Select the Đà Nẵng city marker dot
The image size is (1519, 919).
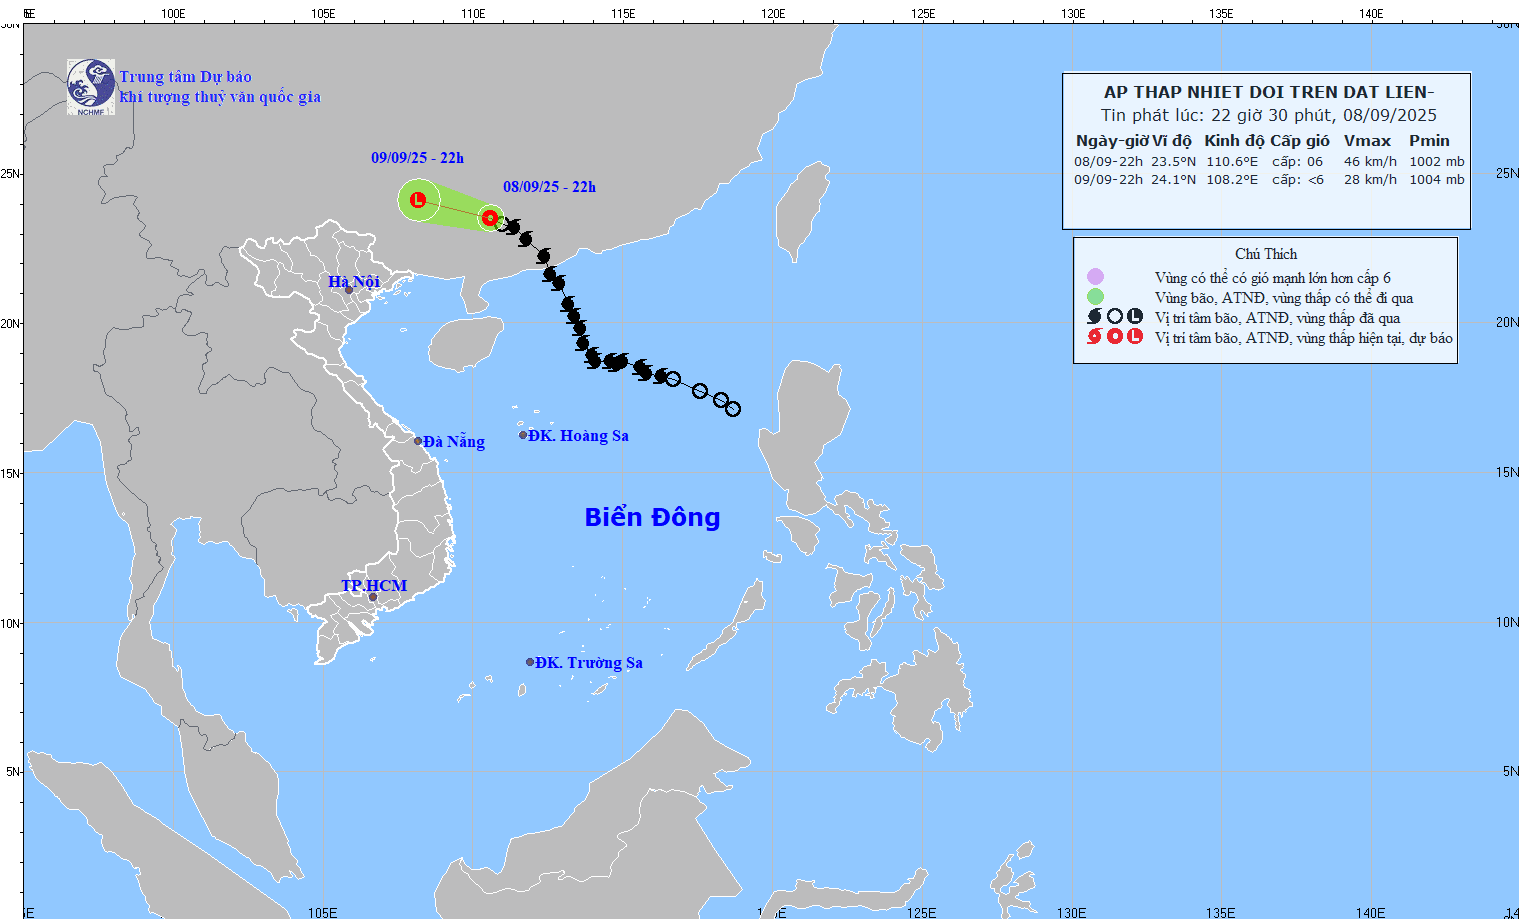pos(418,441)
